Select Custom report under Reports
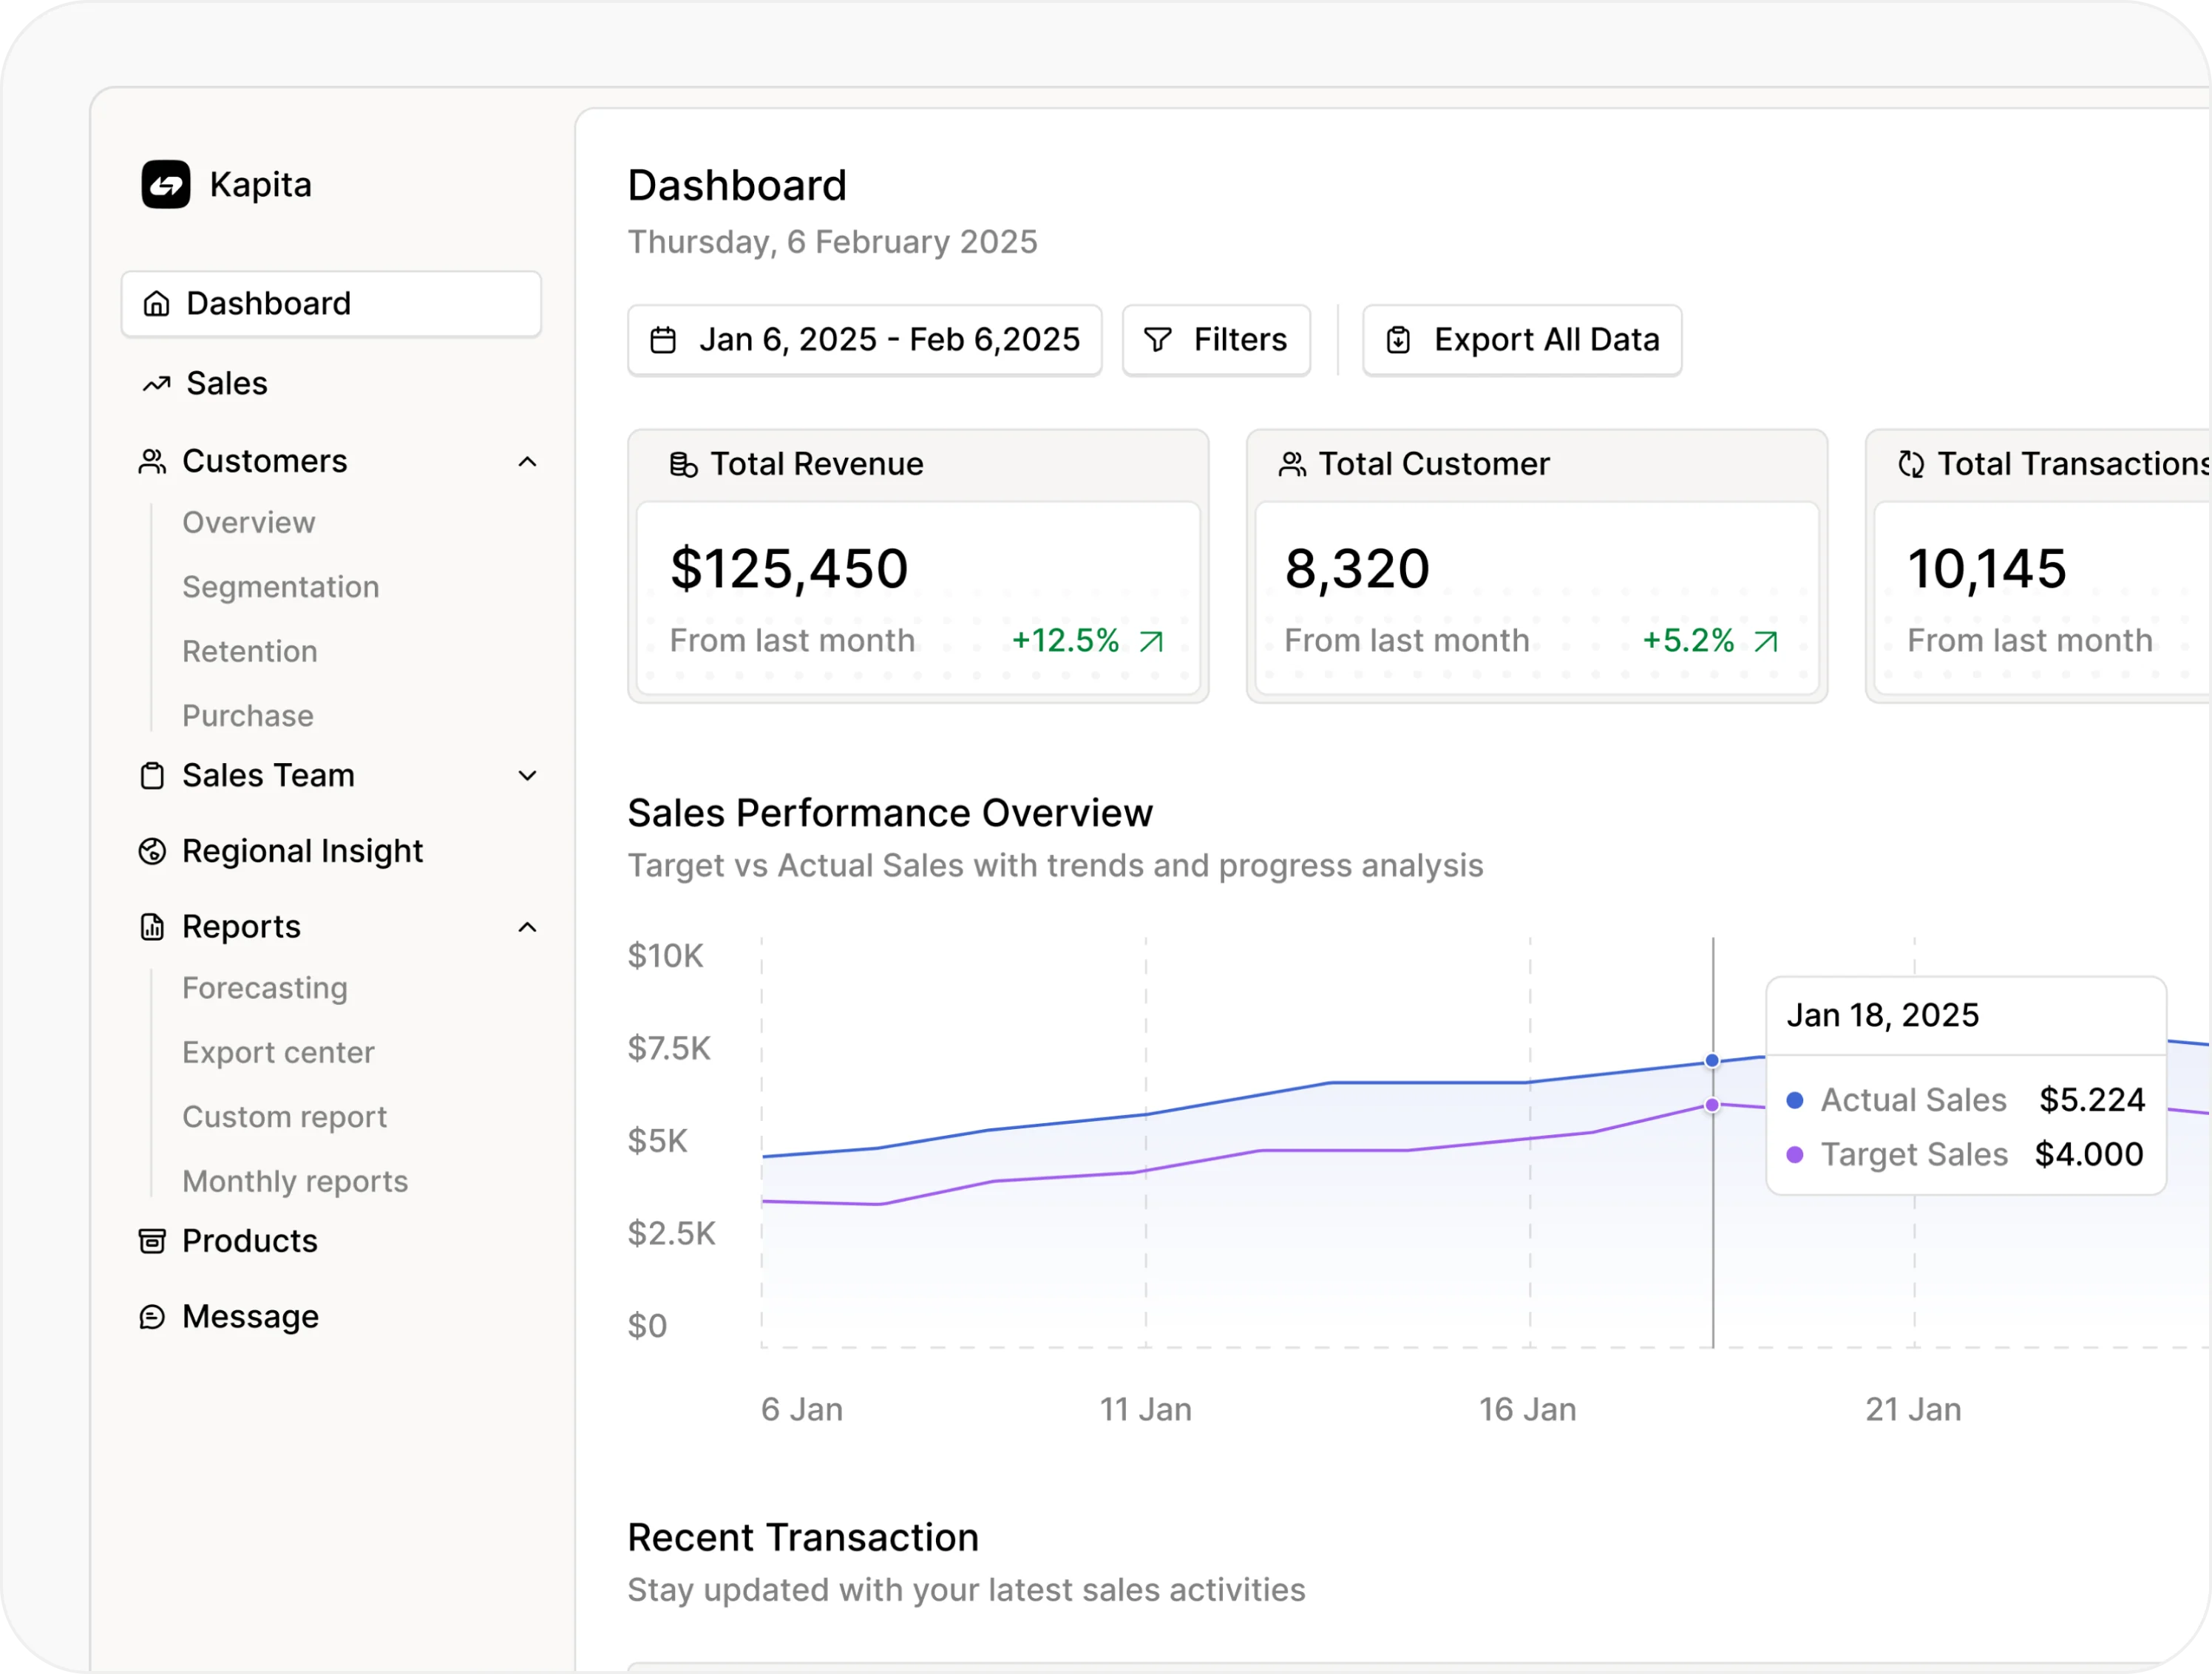The width and height of the screenshot is (2212, 1674). click(x=285, y=1118)
